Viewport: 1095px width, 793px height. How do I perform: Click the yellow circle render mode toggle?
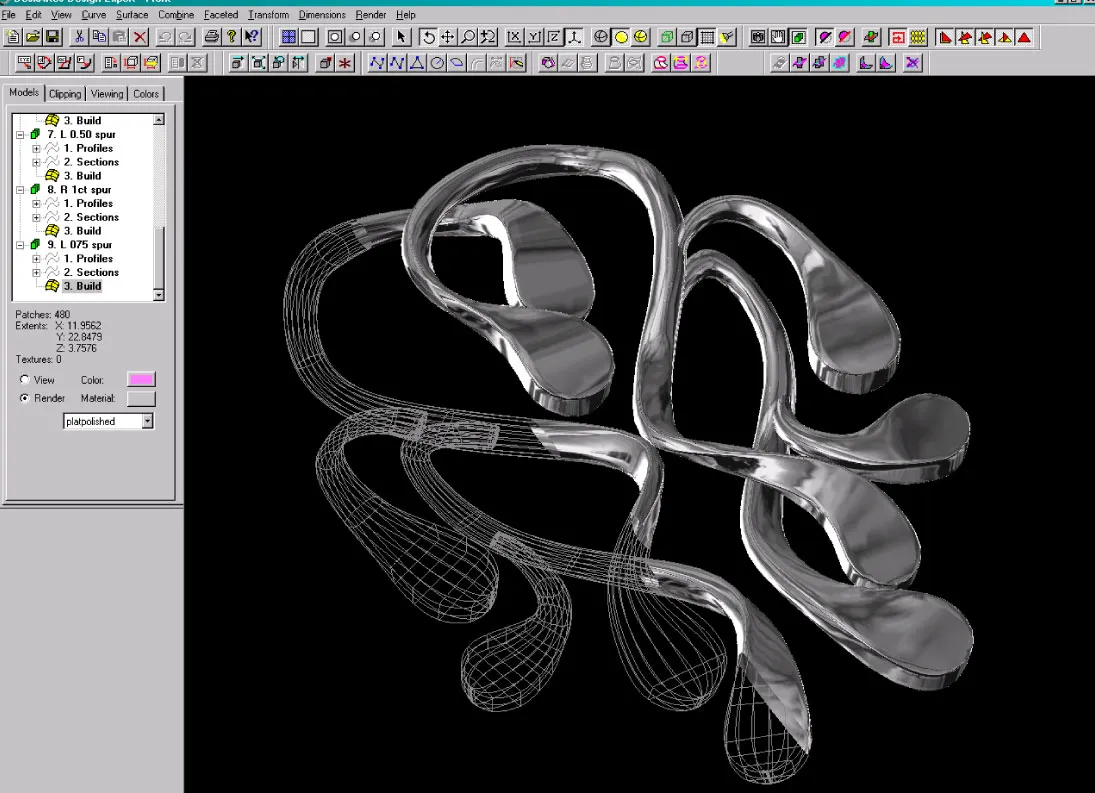(x=619, y=37)
